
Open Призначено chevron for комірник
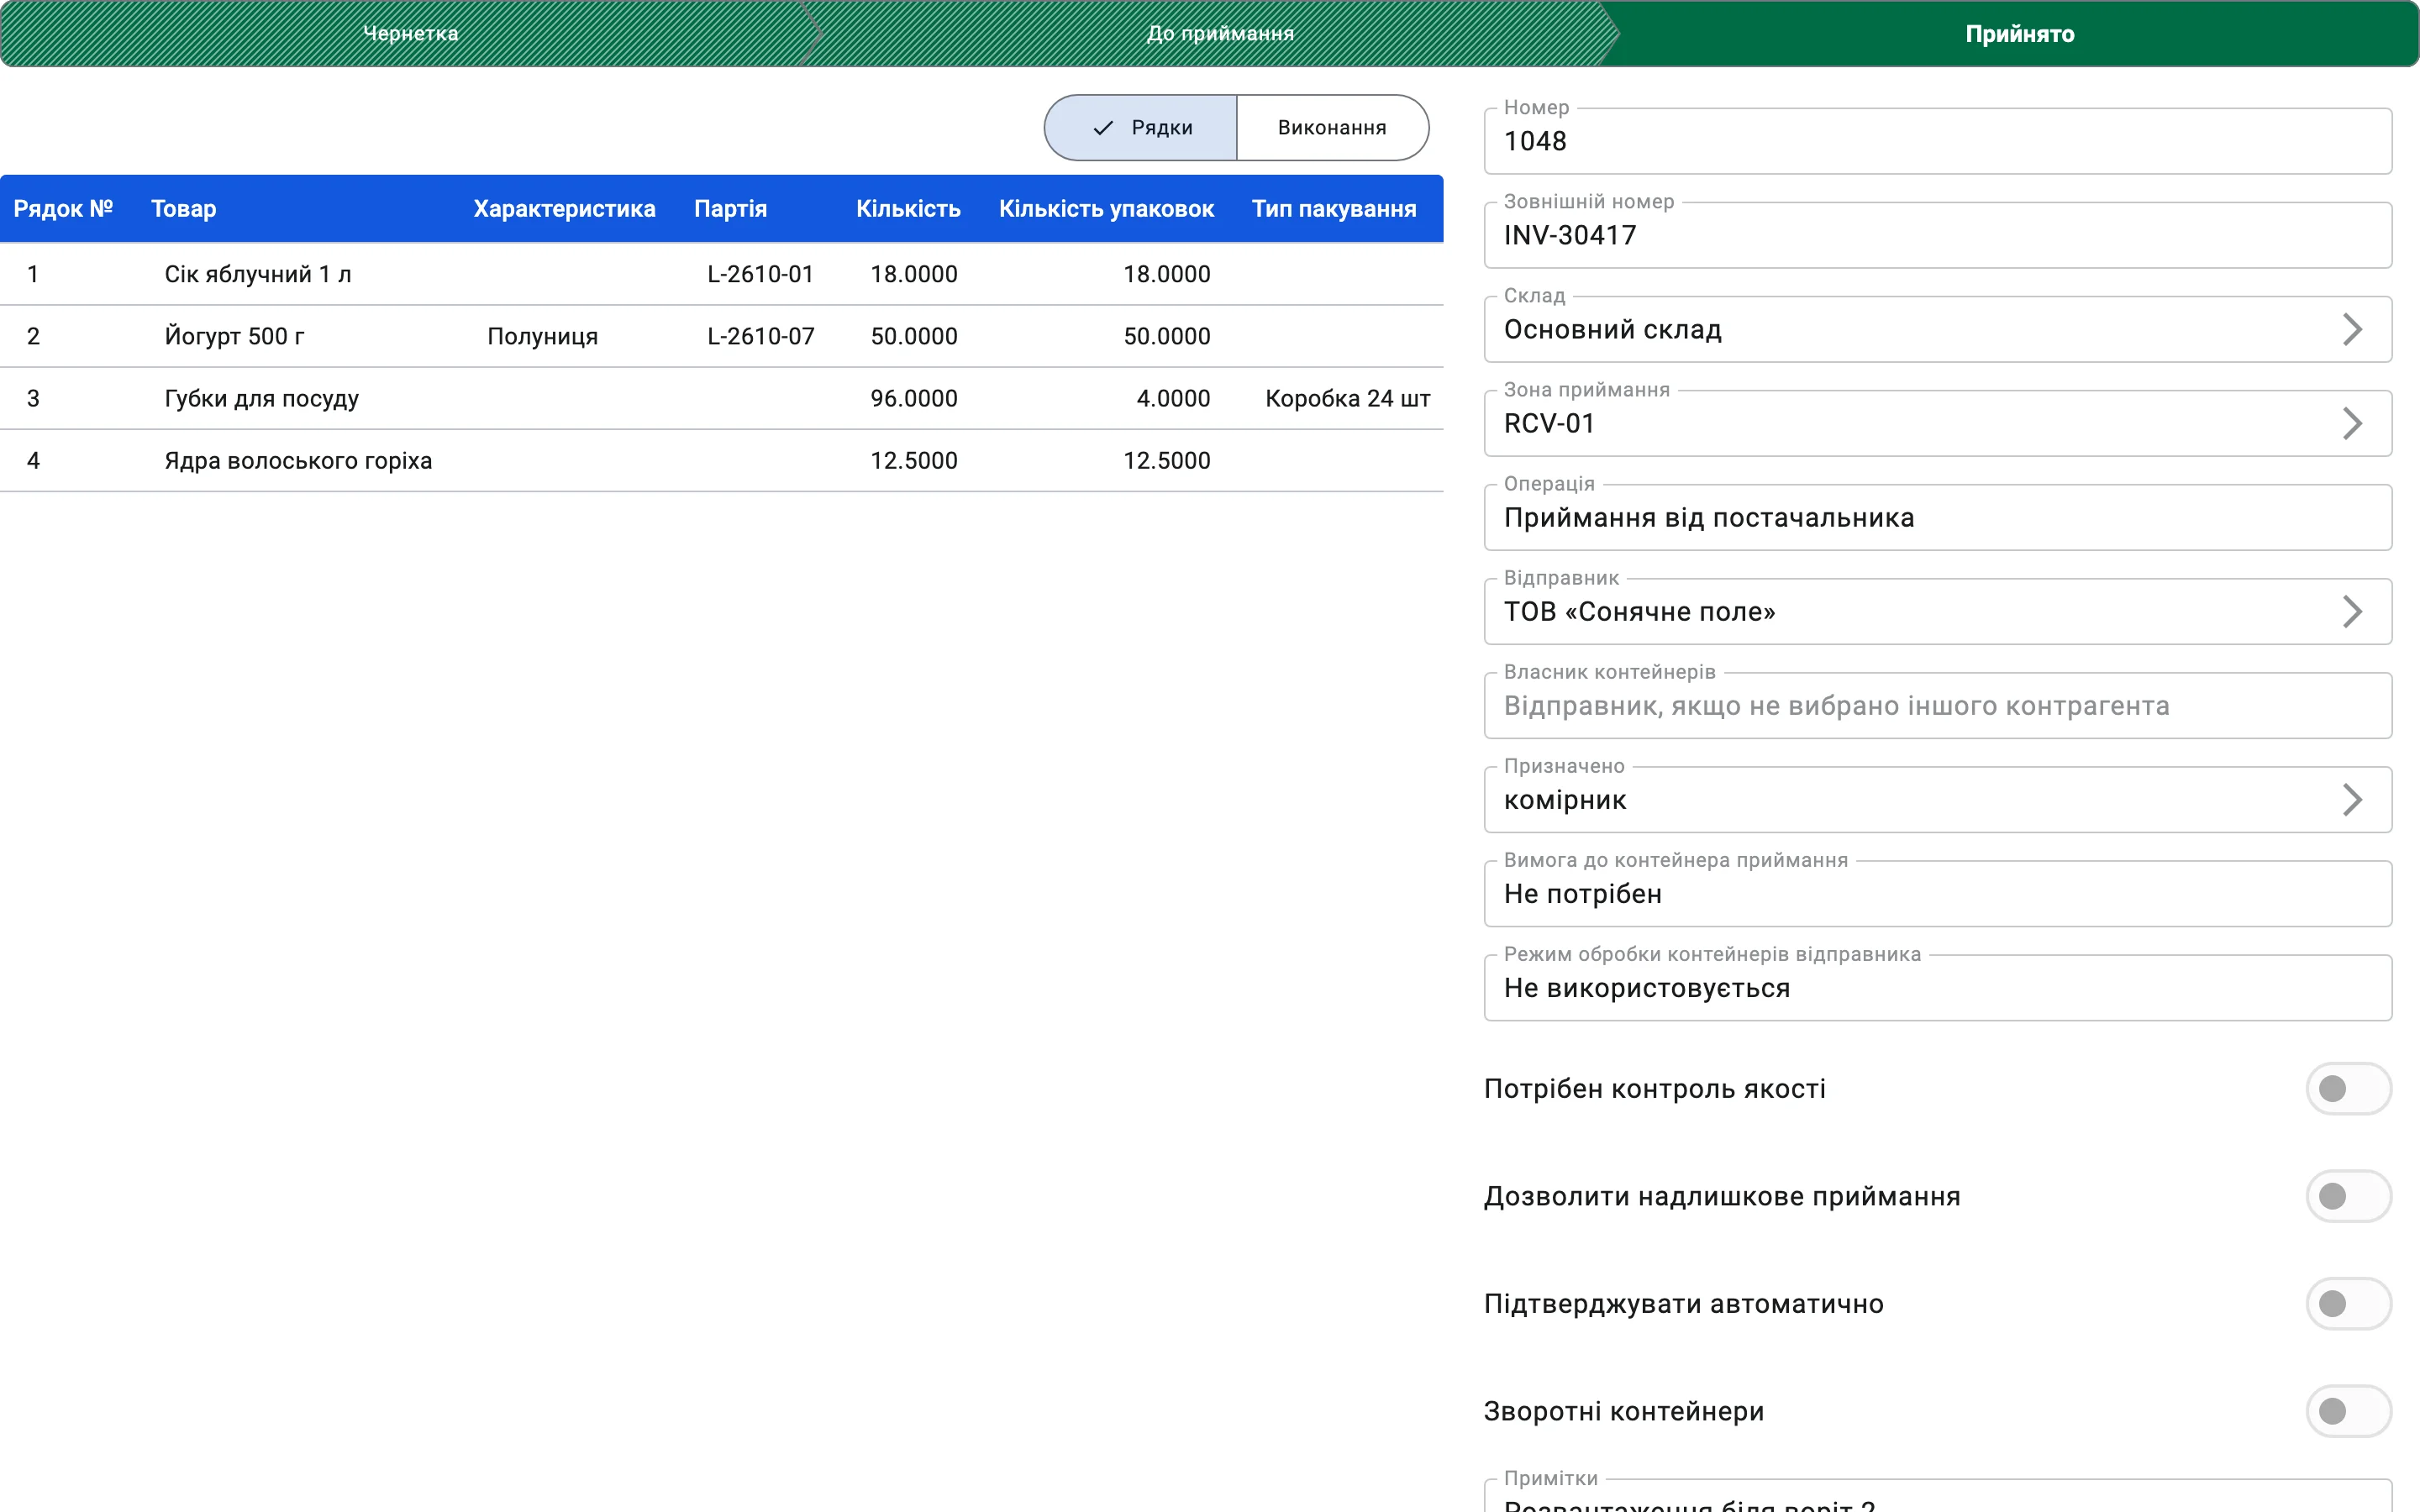[x=2352, y=799]
